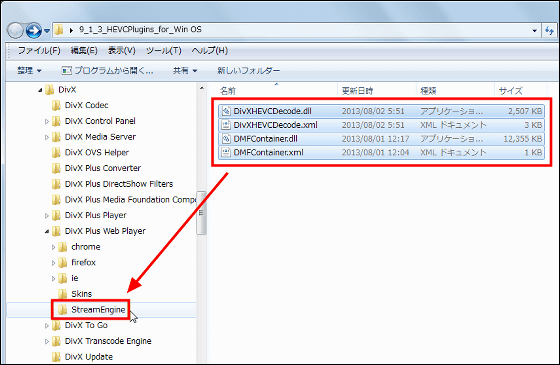
Task: Expand the chrome folder node
Action: pos(53,247)
